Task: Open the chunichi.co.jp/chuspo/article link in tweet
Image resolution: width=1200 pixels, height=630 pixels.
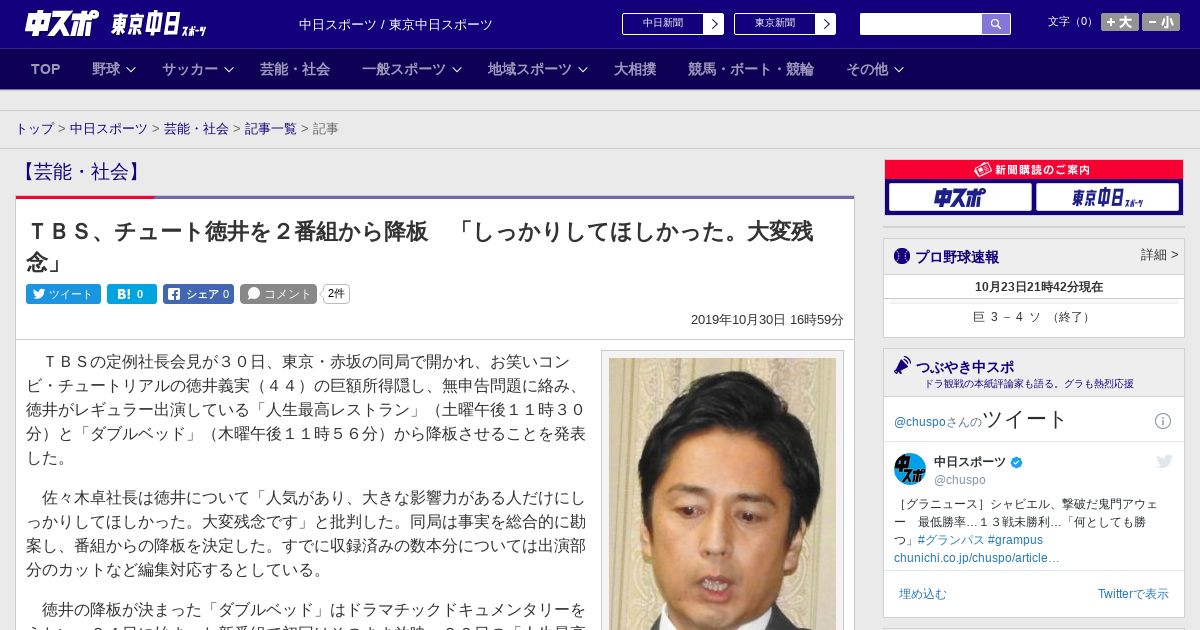Action: [977, 558]
